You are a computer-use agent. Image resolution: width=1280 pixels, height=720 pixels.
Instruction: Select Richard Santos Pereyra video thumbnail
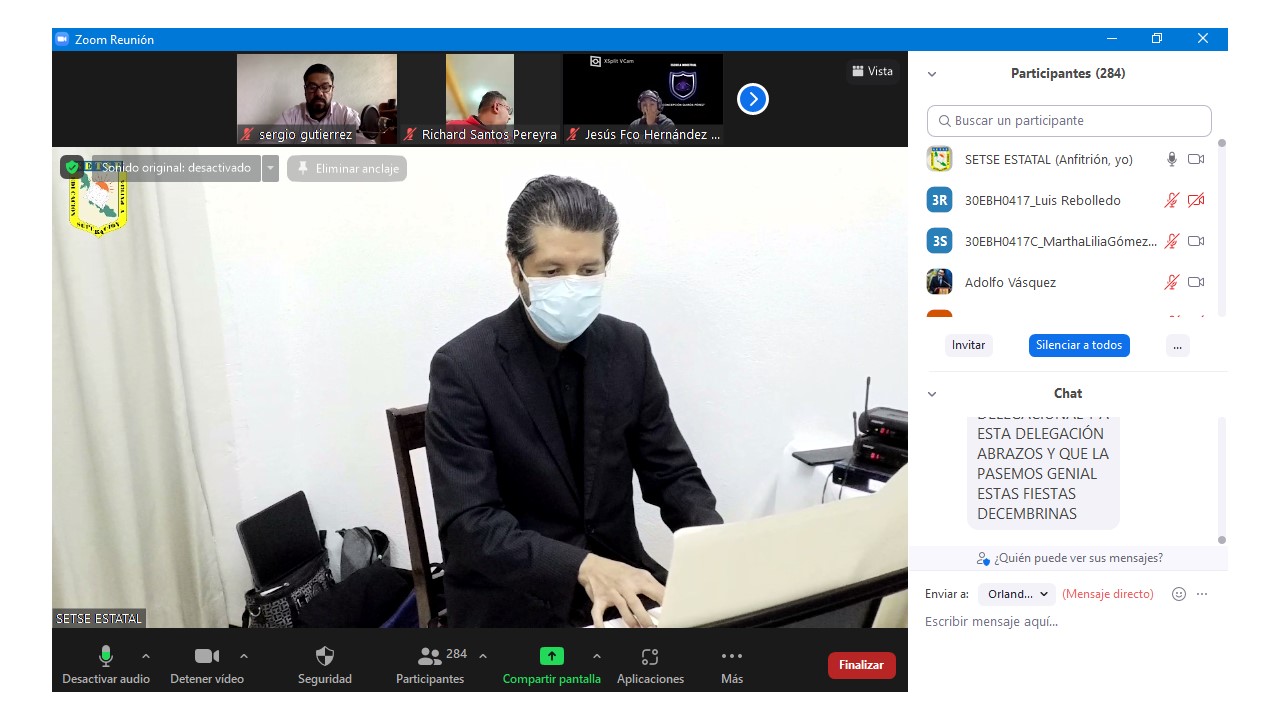(480, 99)
